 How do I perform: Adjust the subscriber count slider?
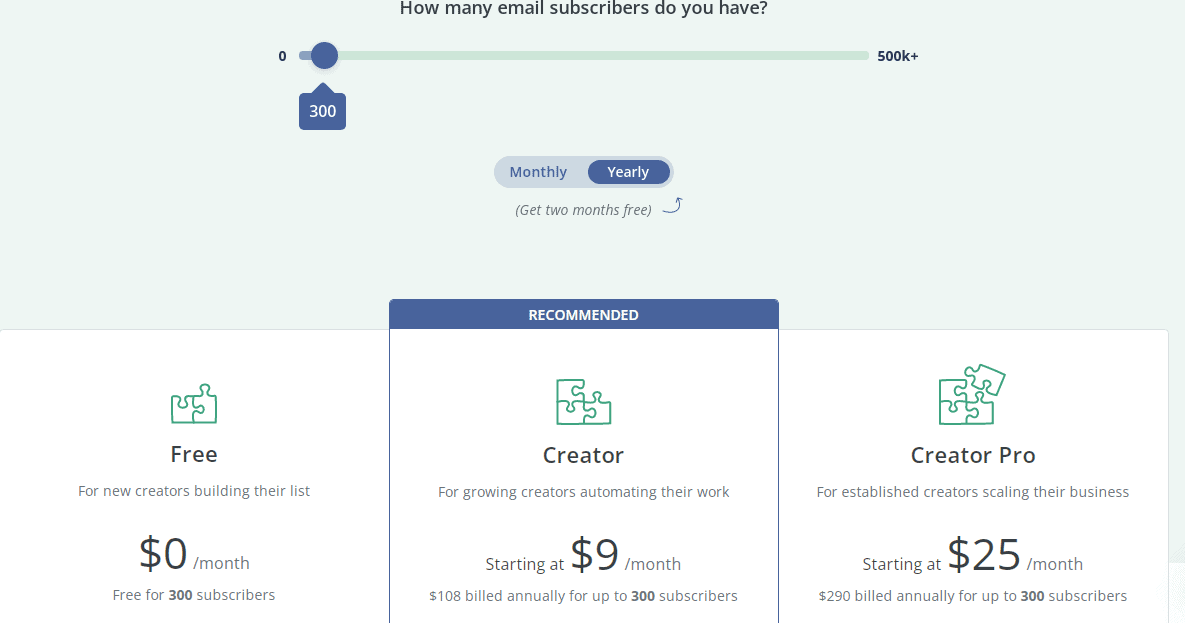[x=580, y=55]
